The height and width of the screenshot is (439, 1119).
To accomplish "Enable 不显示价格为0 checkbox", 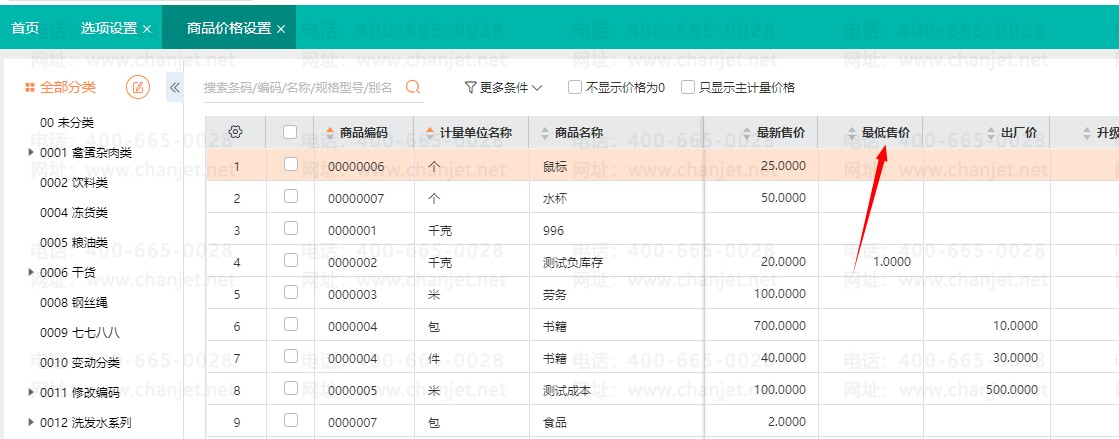I will coord(575,87).
